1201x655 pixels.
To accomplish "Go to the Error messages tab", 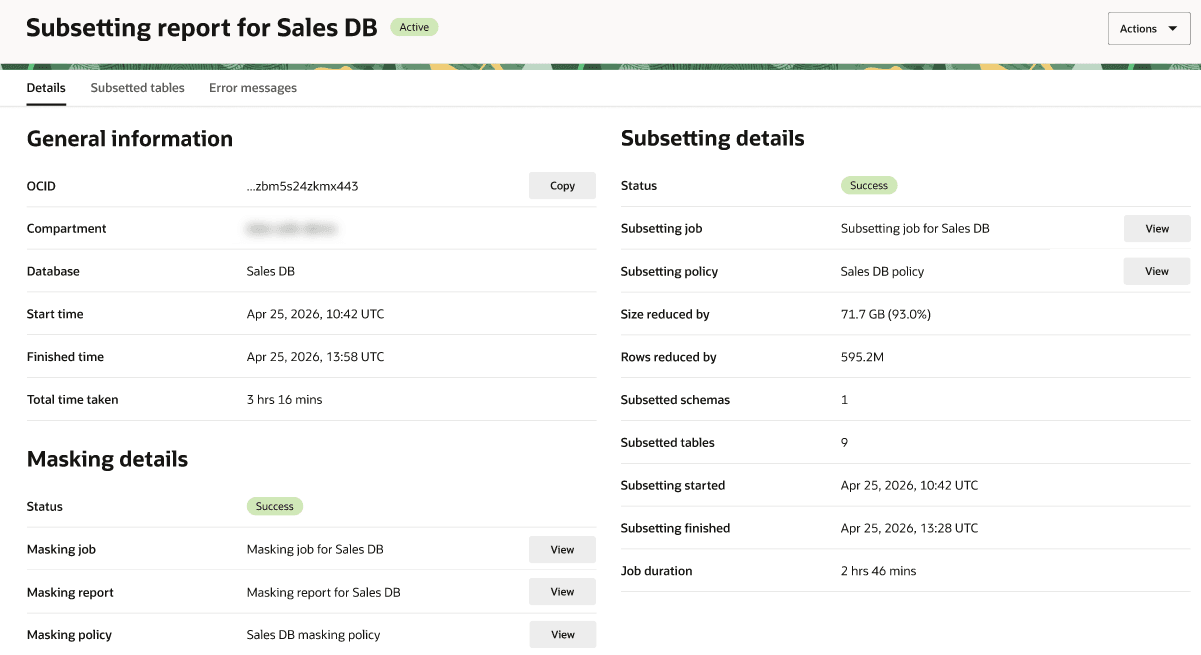I will click(x=253, y=88).
